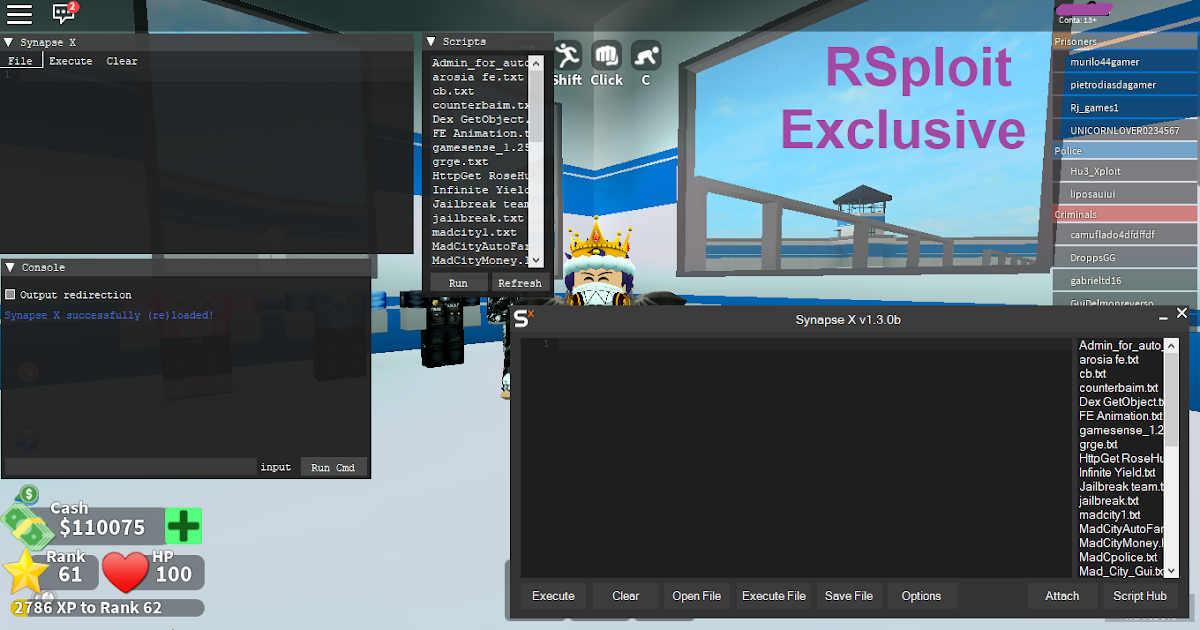The image size is (1200, 630).
Task: Open the Script Hub
Action: coord(1140,596)
